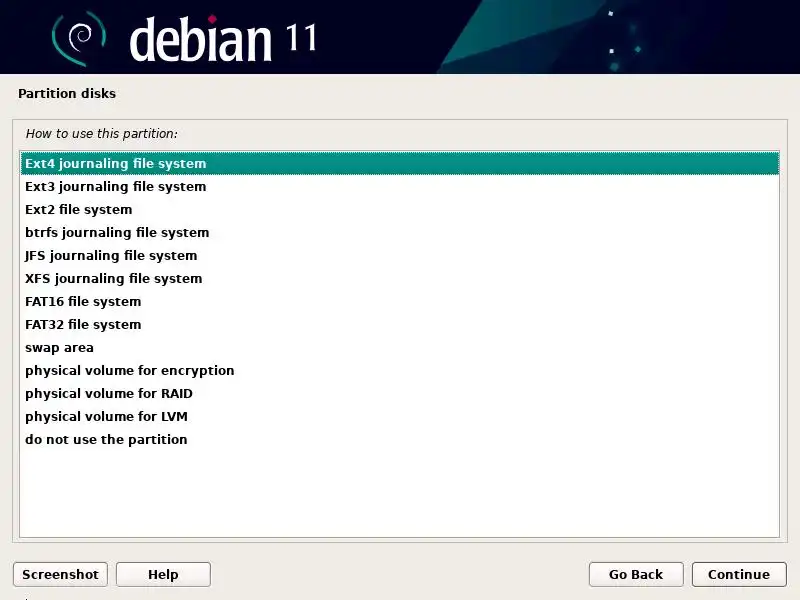Select physical volume for encryption
Screen dimensions: 800x600
pyautogui.click(x=399, y=370)
